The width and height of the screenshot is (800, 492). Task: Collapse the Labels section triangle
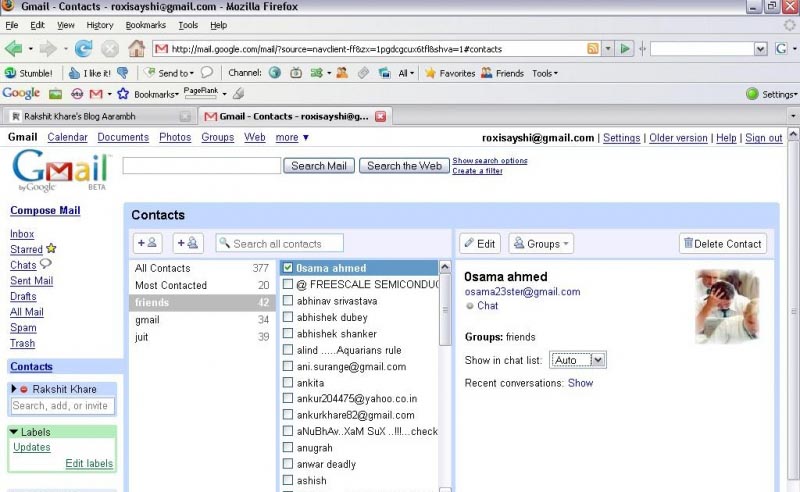[14, 432]
